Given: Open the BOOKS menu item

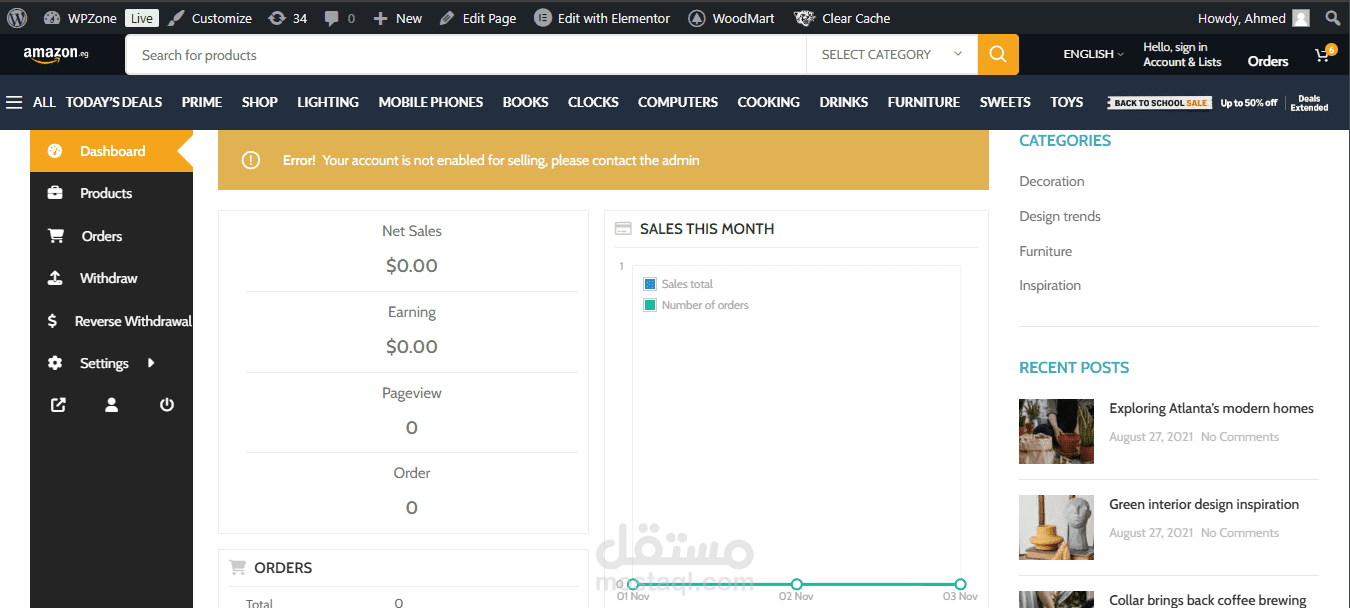Looking at the screenshot, I should click(x=526, y=102).
